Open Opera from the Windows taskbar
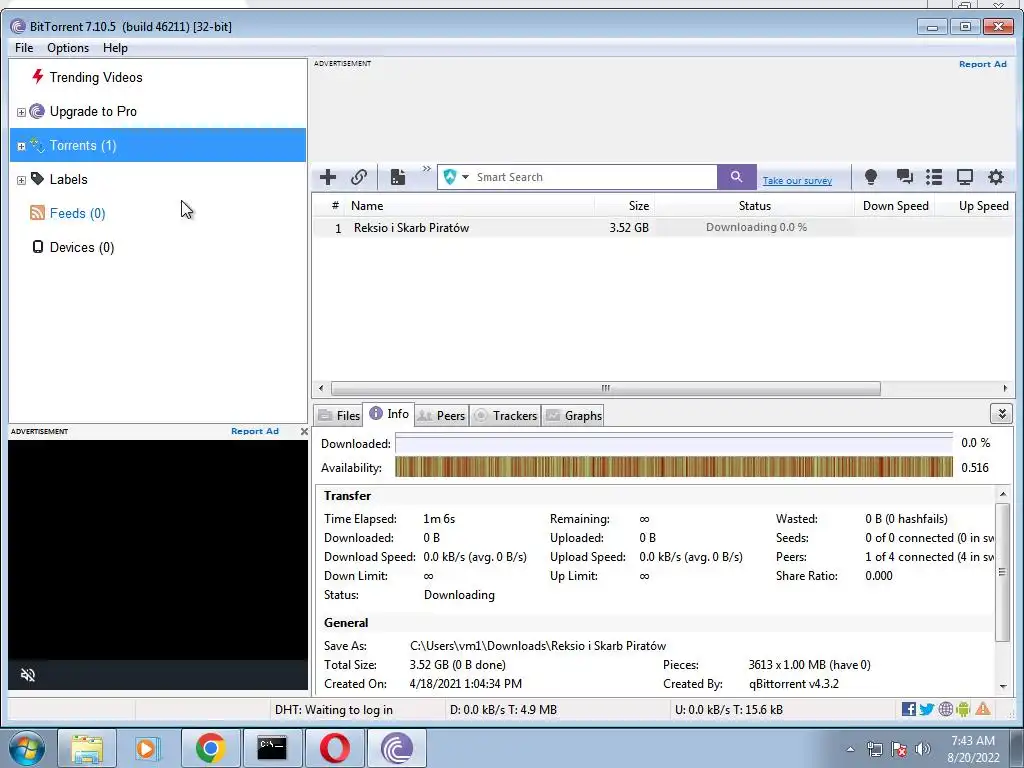The width and height of the screenshot is (1024, 768). point(334,748)
